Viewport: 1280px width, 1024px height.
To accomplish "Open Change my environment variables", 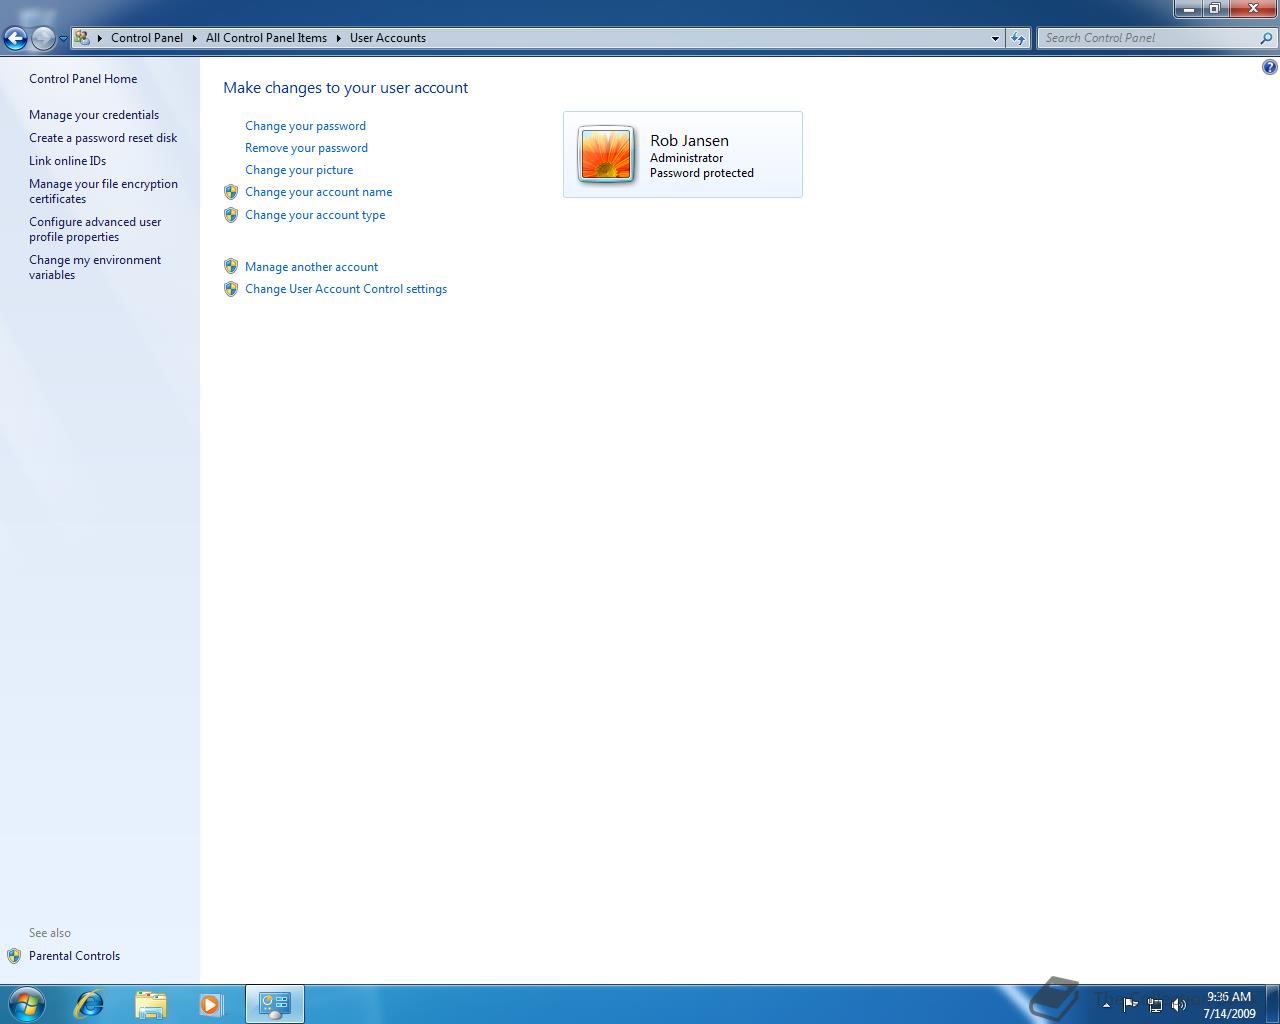I will click(95, 267).
